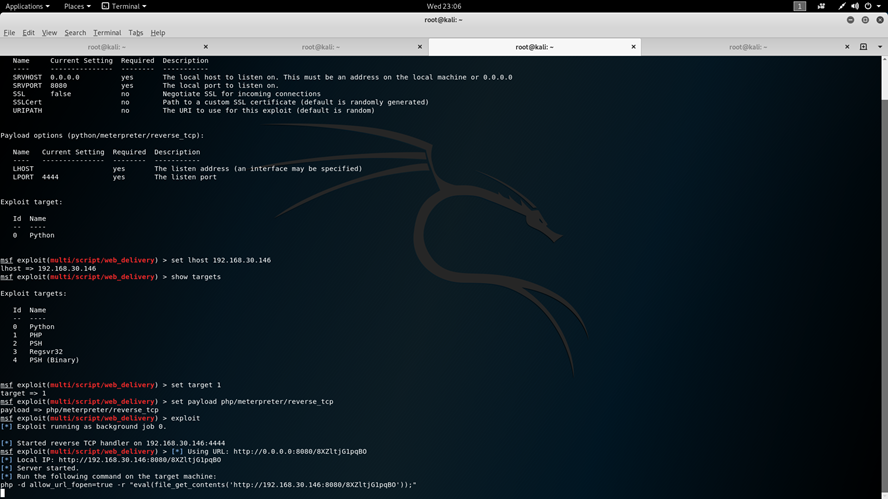The image size is (888, 499).
Task: Open the tab list dropdown arrow
Action: pyautogui.click(x=880, y=47)
